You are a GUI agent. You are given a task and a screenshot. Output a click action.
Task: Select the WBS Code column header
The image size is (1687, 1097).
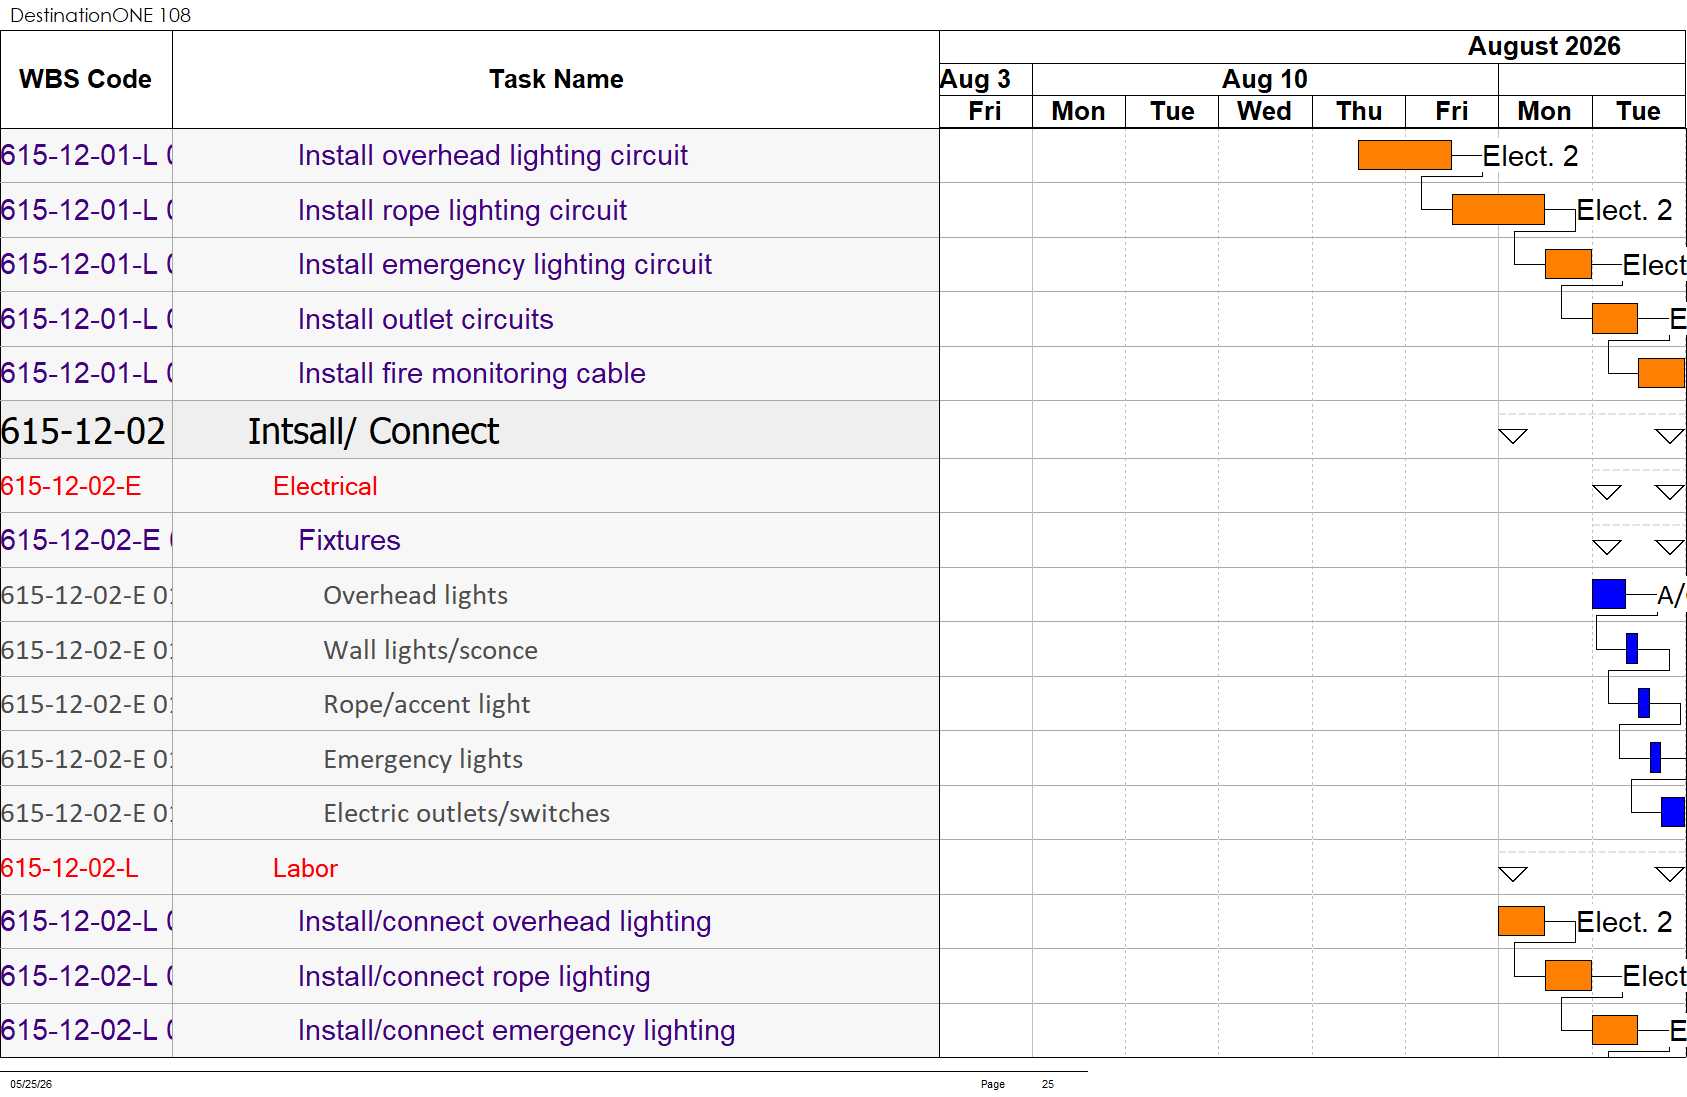tap(86, 79)
